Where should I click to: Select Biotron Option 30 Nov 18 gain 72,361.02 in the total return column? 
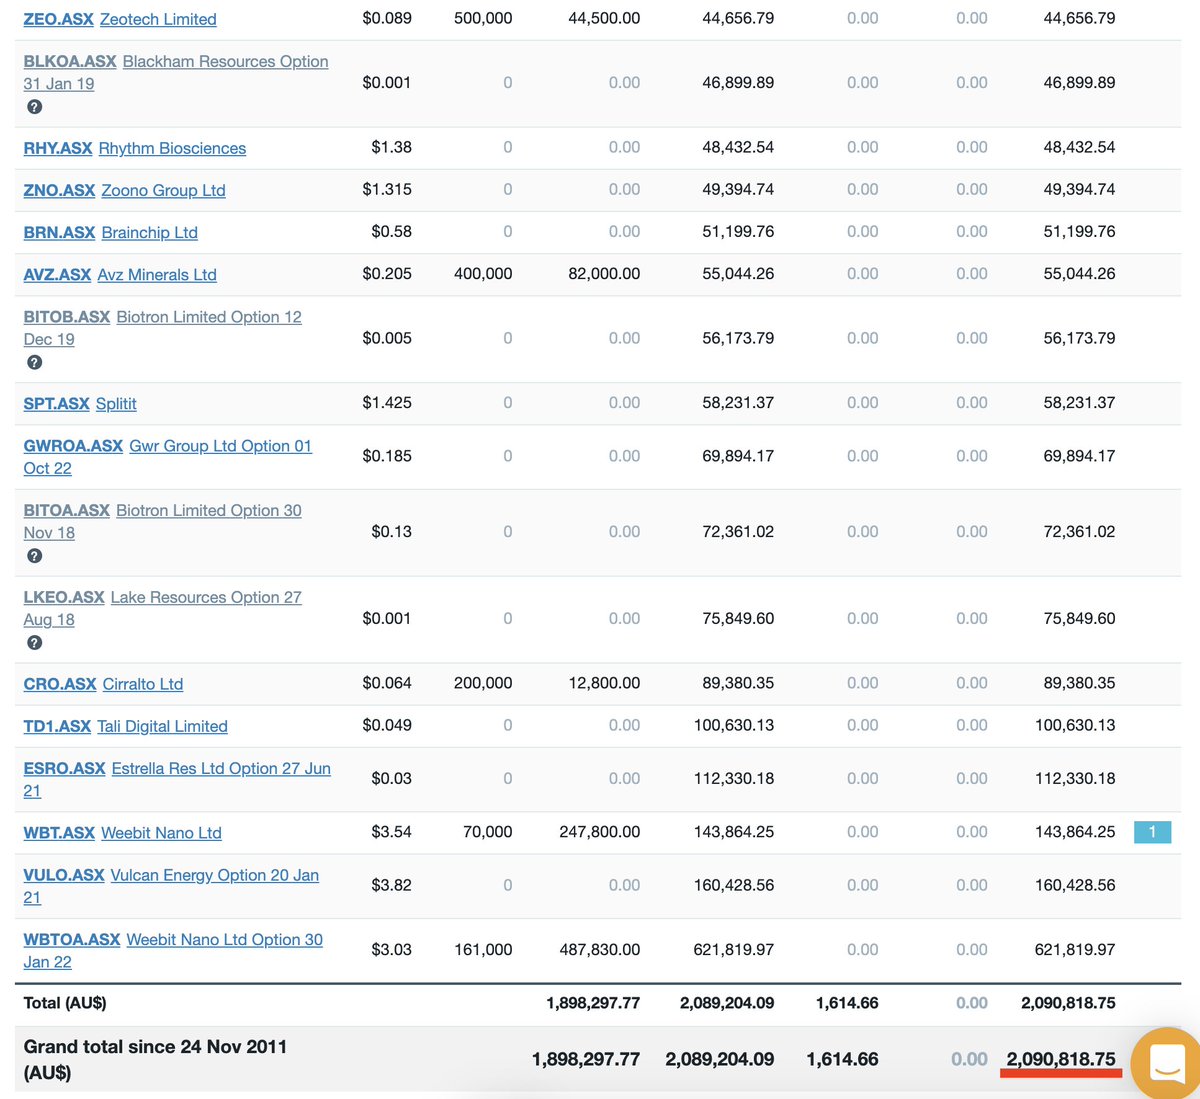click(x=1079, y=531)
